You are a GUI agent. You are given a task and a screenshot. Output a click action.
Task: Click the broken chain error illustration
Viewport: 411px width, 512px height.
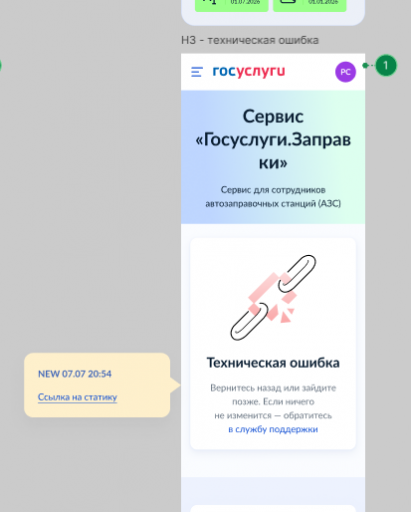(273, 298)
